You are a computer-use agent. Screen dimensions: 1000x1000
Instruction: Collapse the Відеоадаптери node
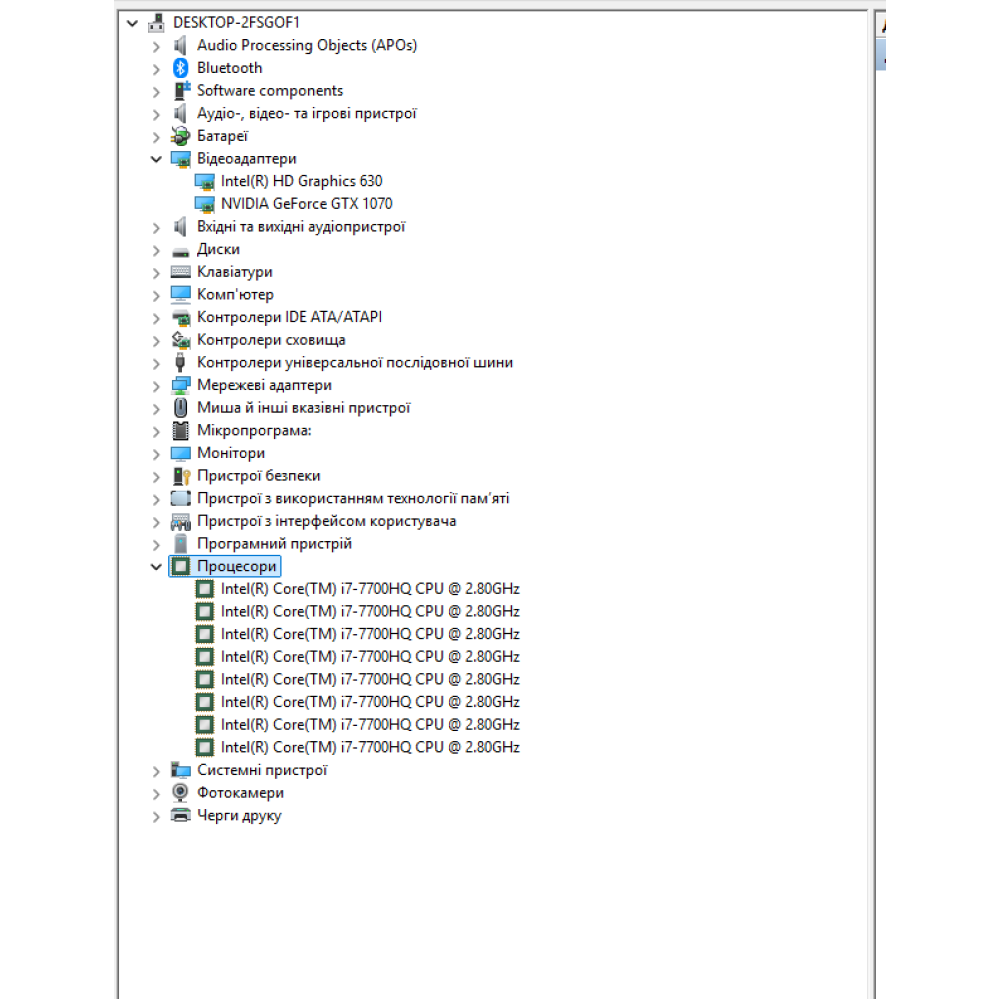(x=156, y=159)
